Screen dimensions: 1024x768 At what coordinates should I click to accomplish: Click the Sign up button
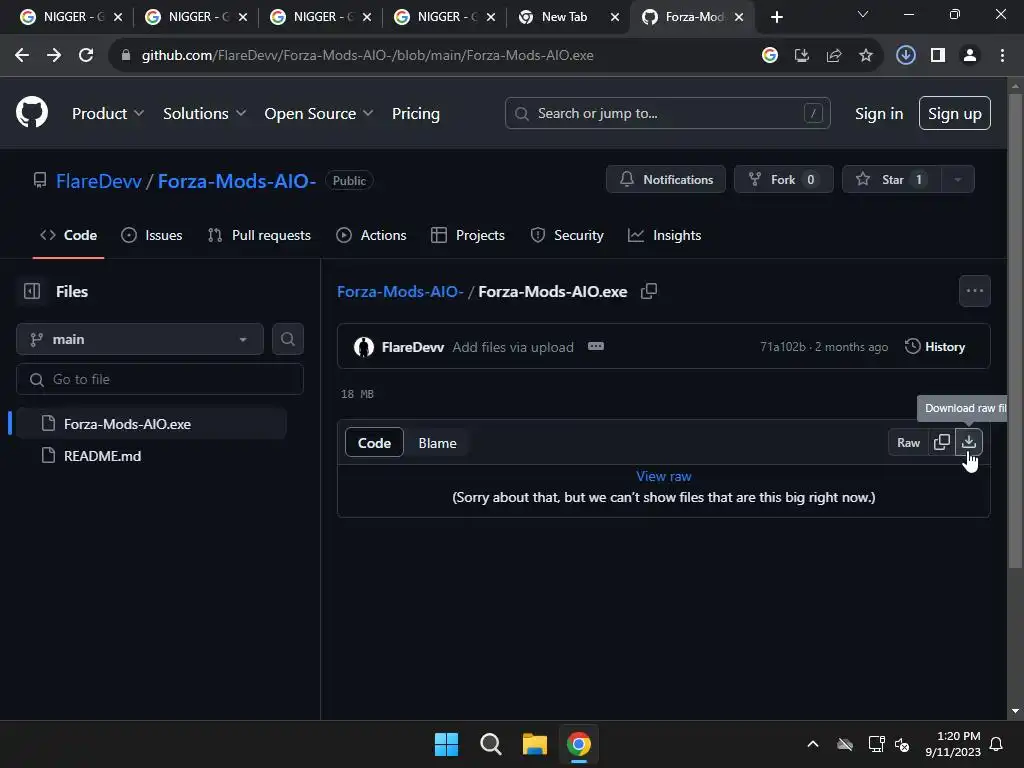pyautogui.click(x=954, y=114)
